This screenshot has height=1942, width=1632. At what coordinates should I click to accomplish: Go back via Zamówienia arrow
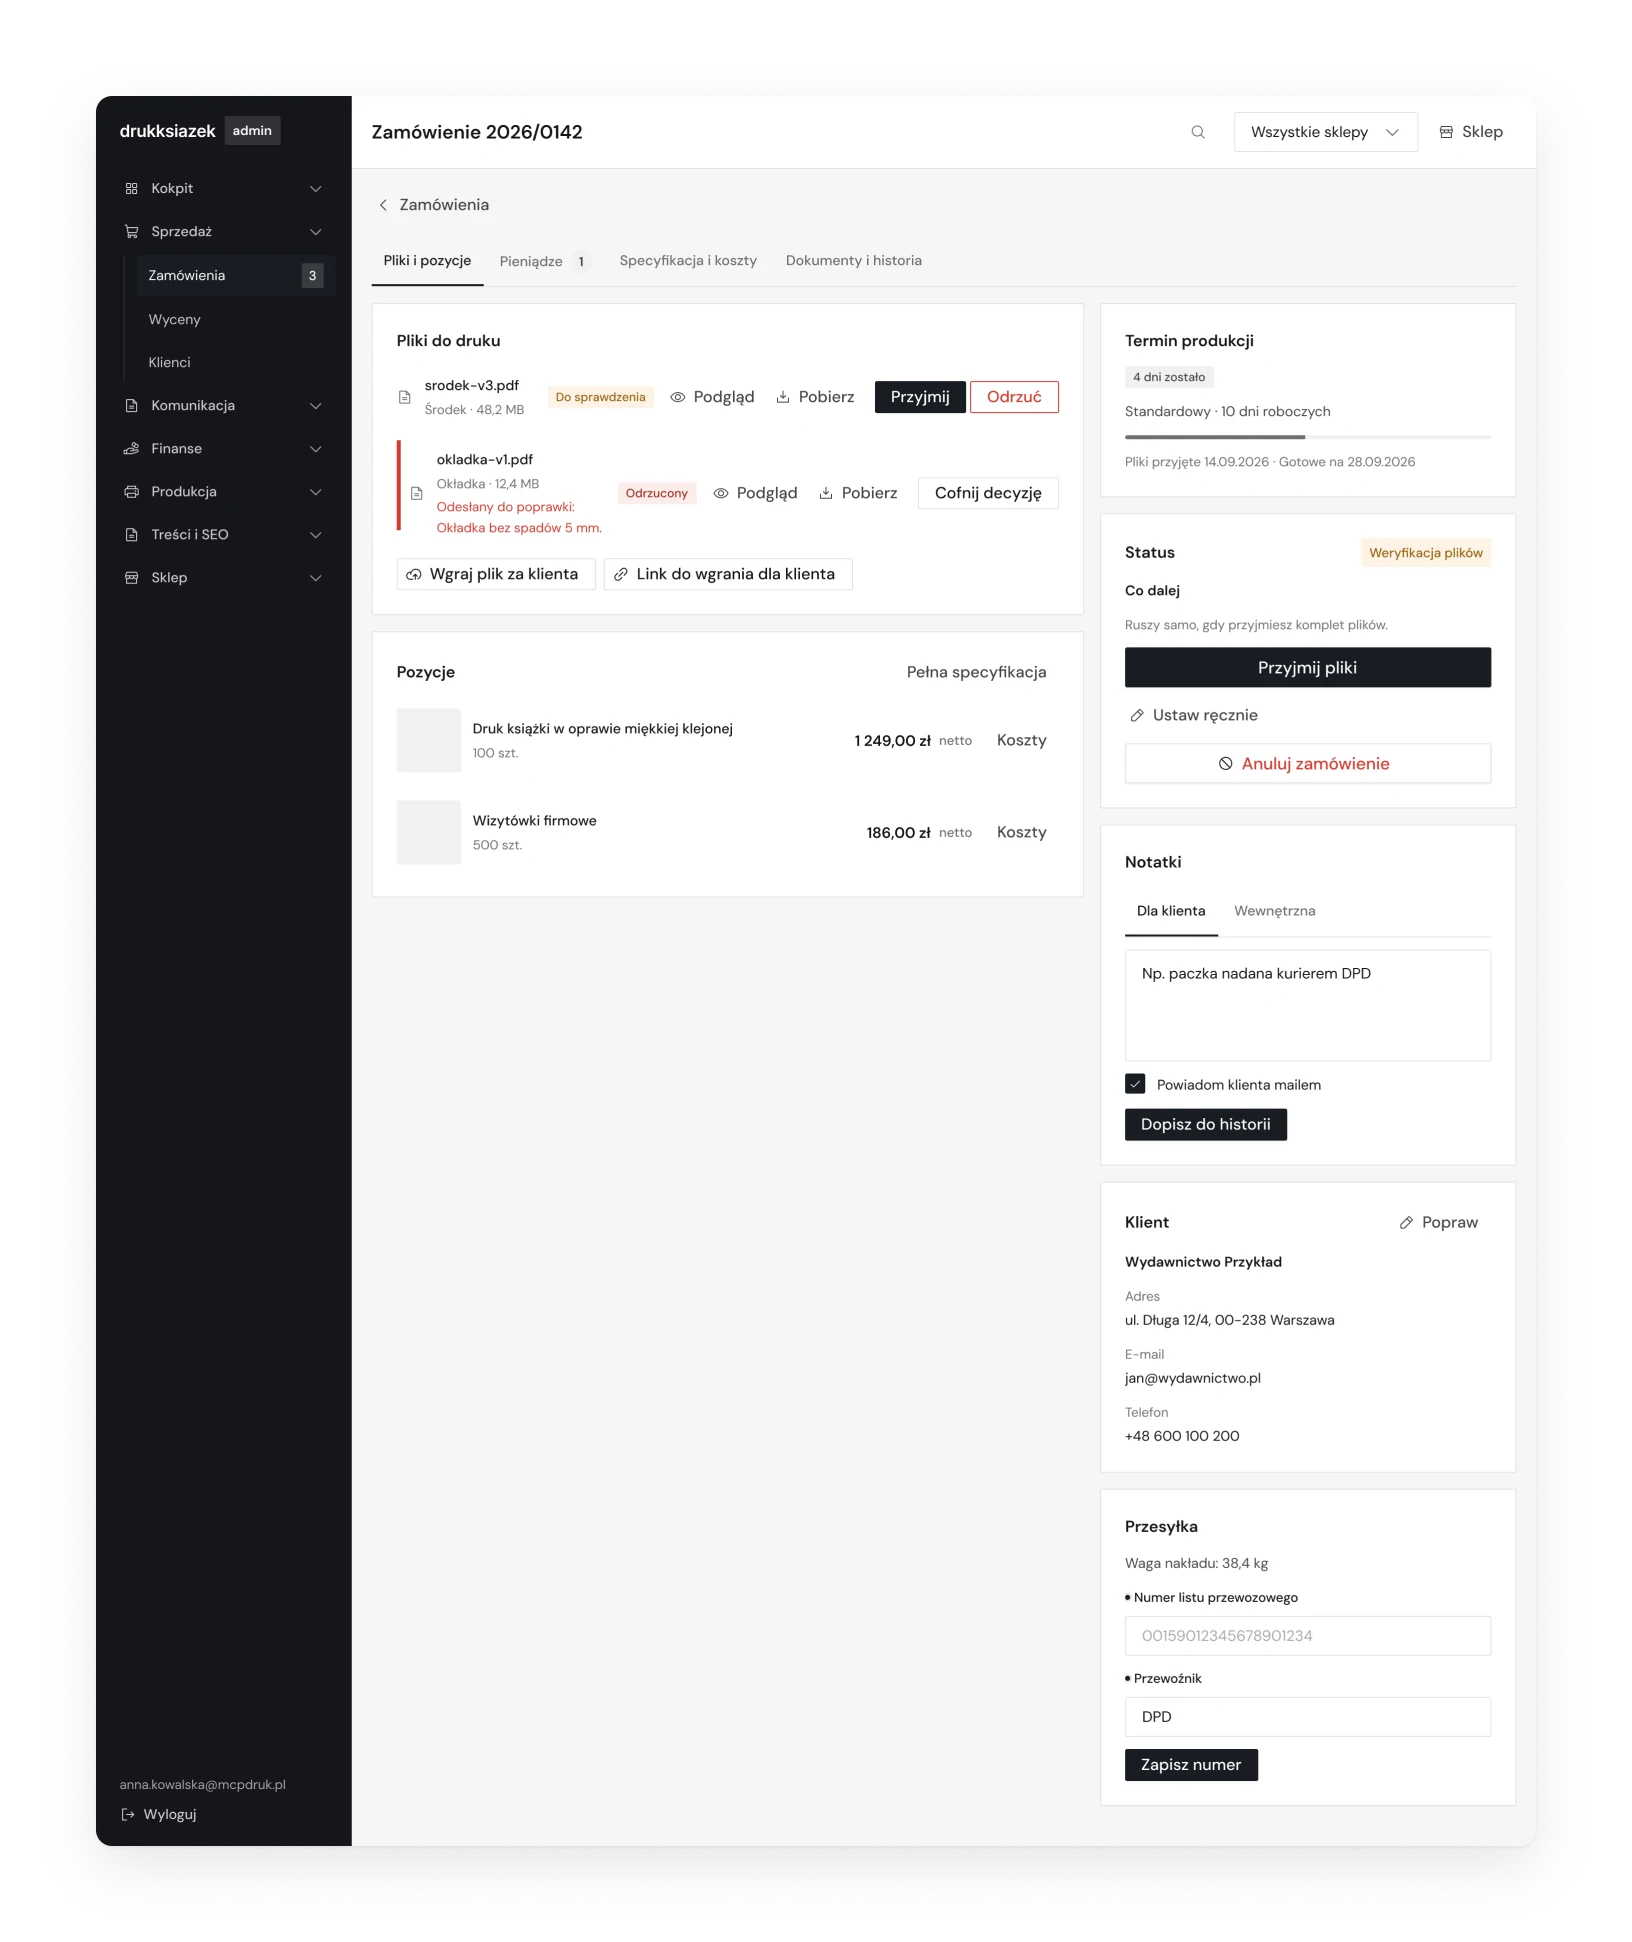(383, 205)
